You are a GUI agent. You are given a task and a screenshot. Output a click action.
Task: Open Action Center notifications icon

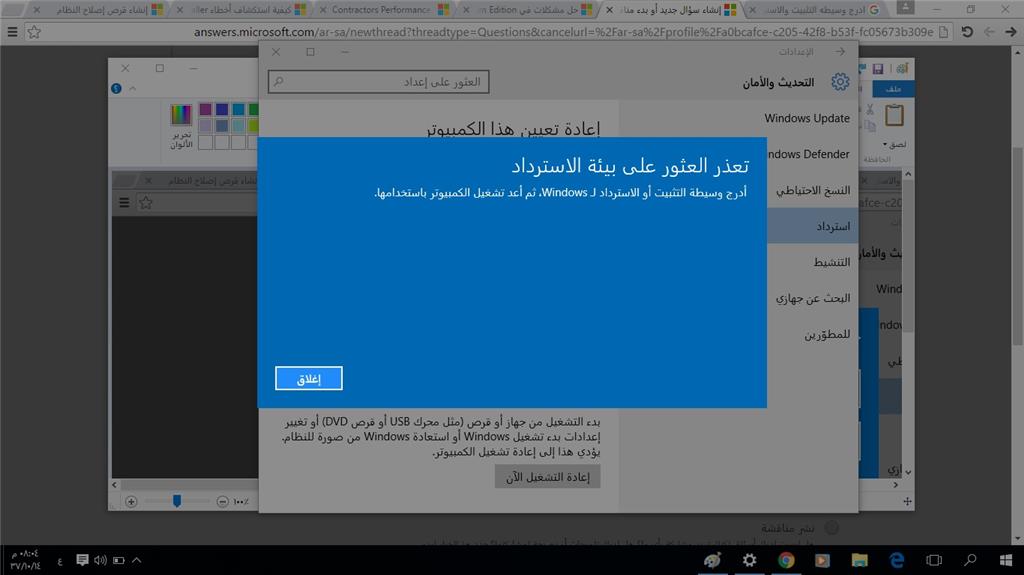coord(82,560)
